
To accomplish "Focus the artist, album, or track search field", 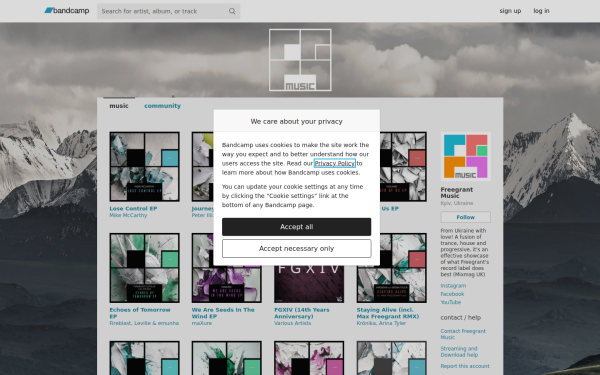I will click(168, 11).
